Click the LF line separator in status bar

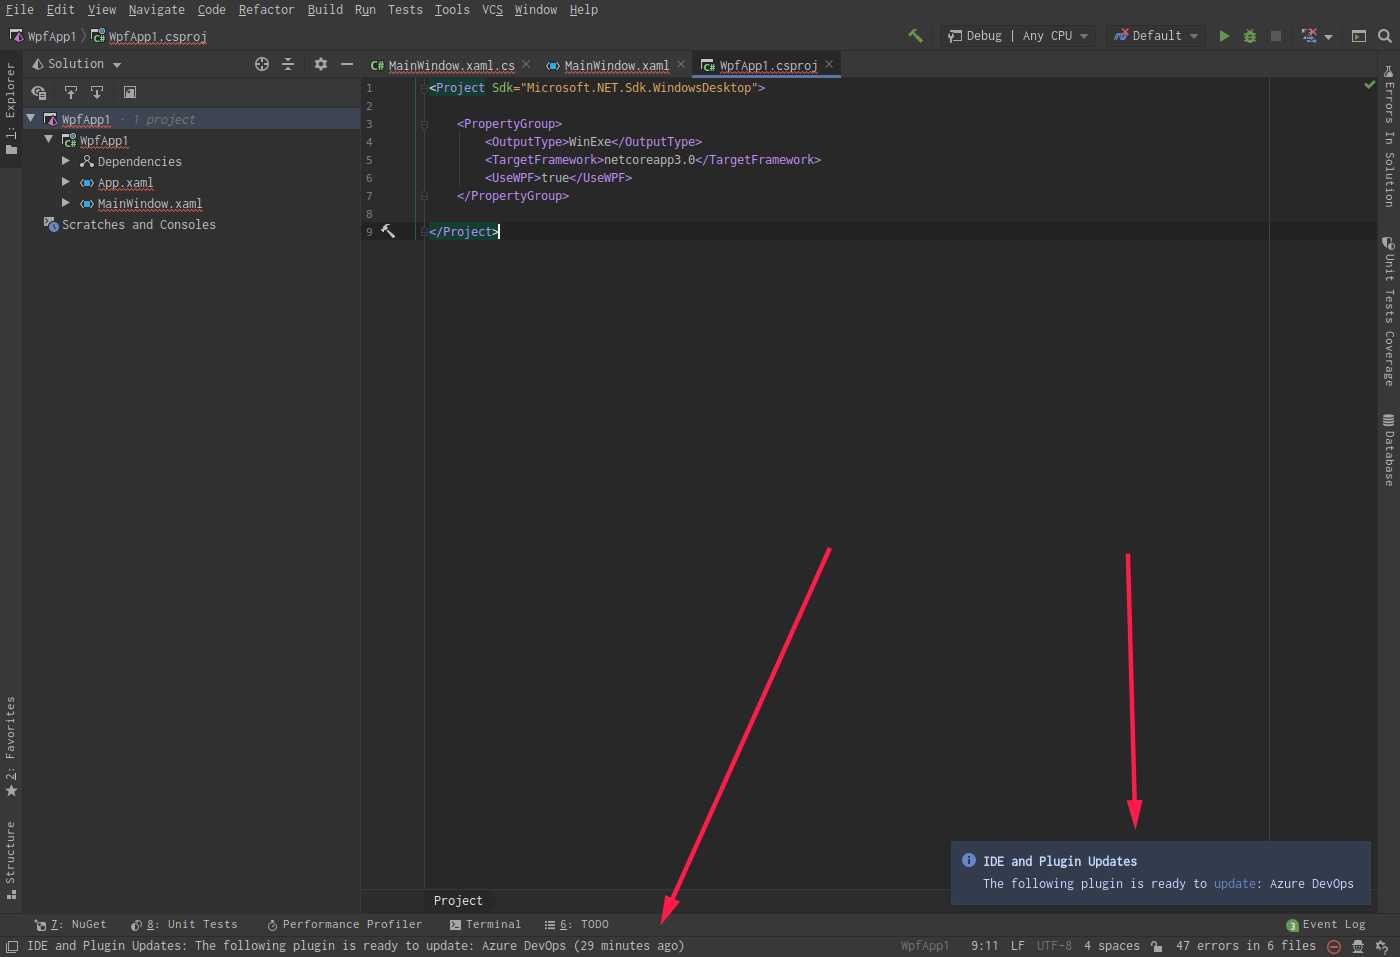pyautogui.click(x=1017, y=946)
